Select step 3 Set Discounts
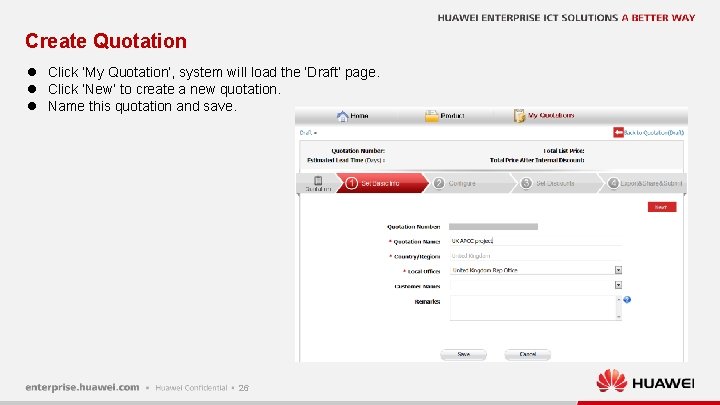 click(x=555, y=183)
